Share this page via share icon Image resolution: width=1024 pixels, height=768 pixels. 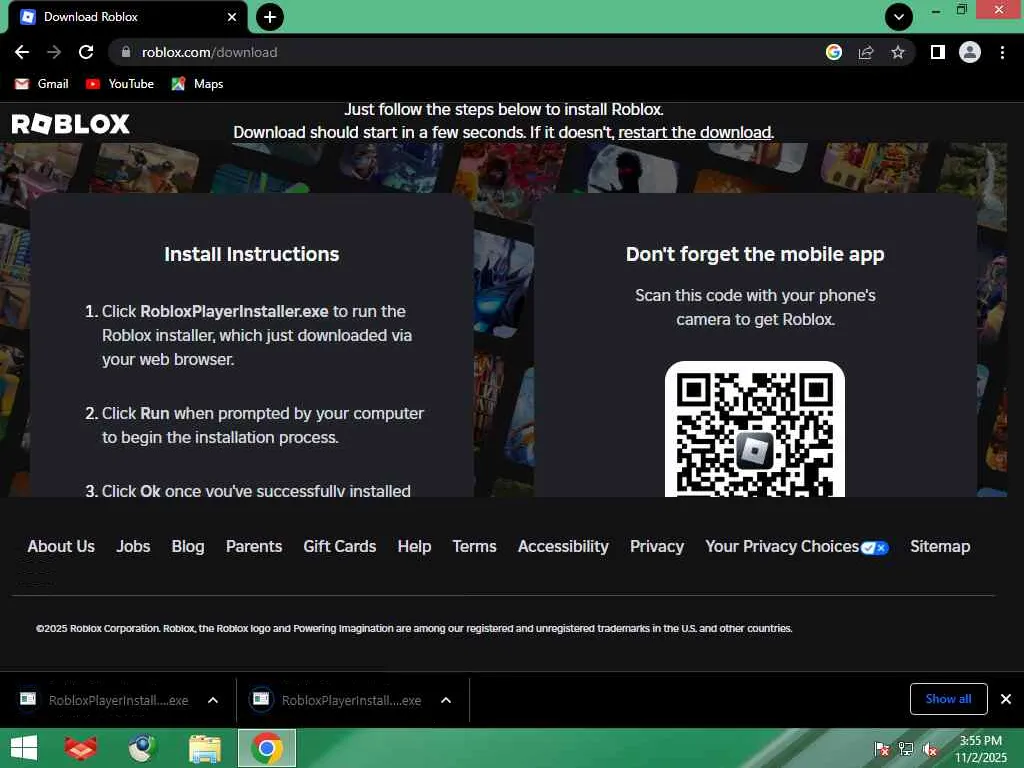tap(866, 52)
